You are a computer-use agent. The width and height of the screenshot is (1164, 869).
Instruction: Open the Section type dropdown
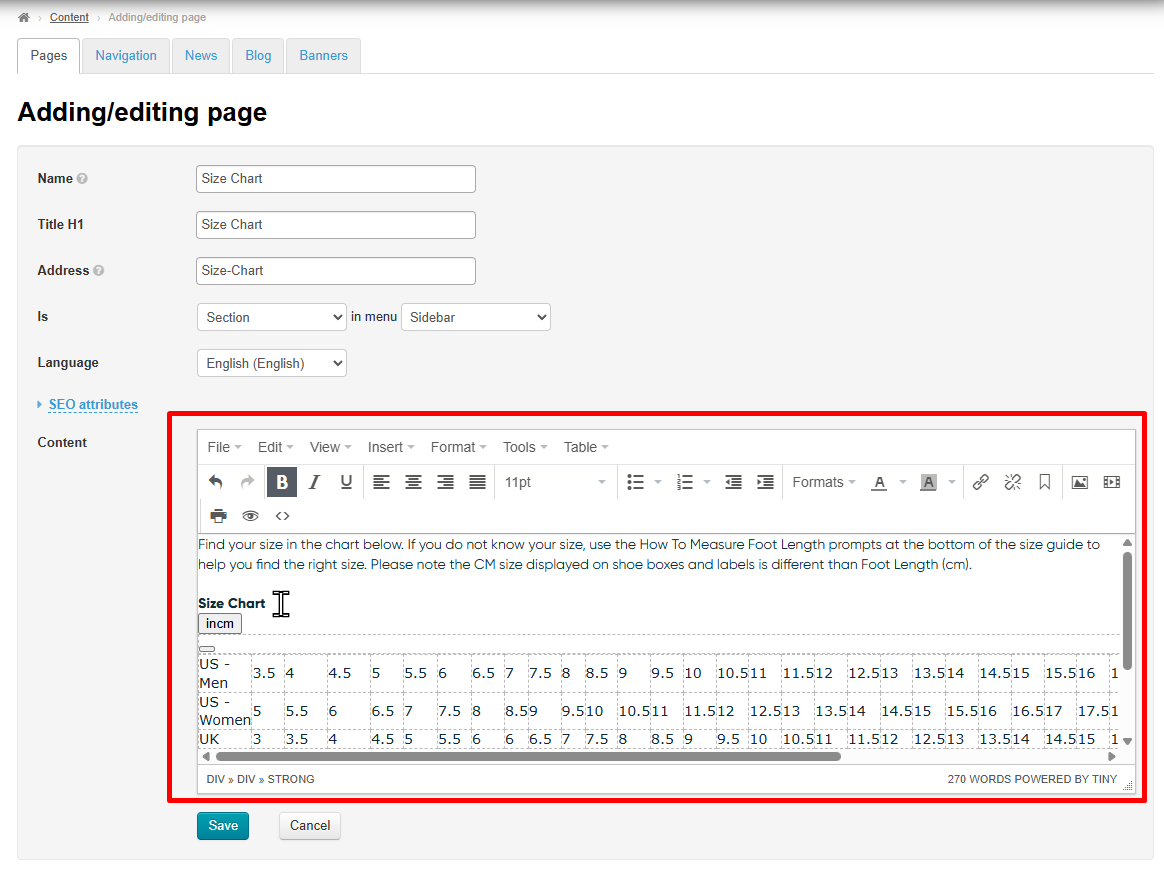[272, 317]
